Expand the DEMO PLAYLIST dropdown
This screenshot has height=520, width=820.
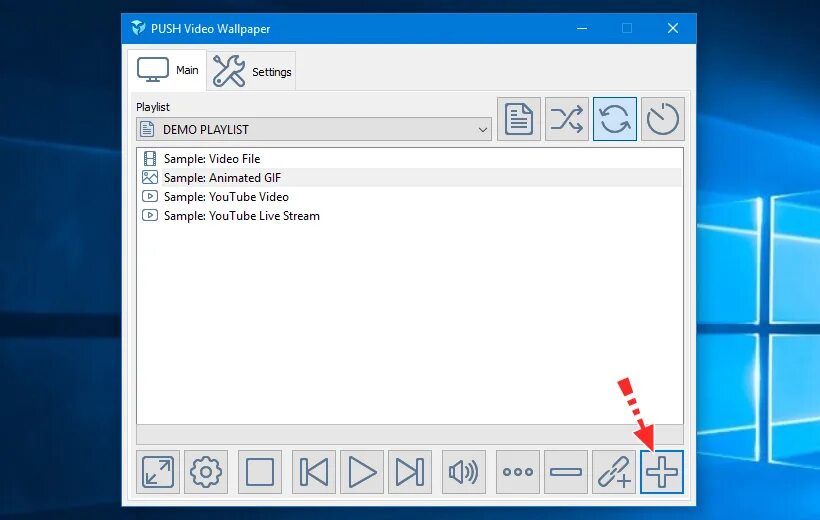pos(314,129)
